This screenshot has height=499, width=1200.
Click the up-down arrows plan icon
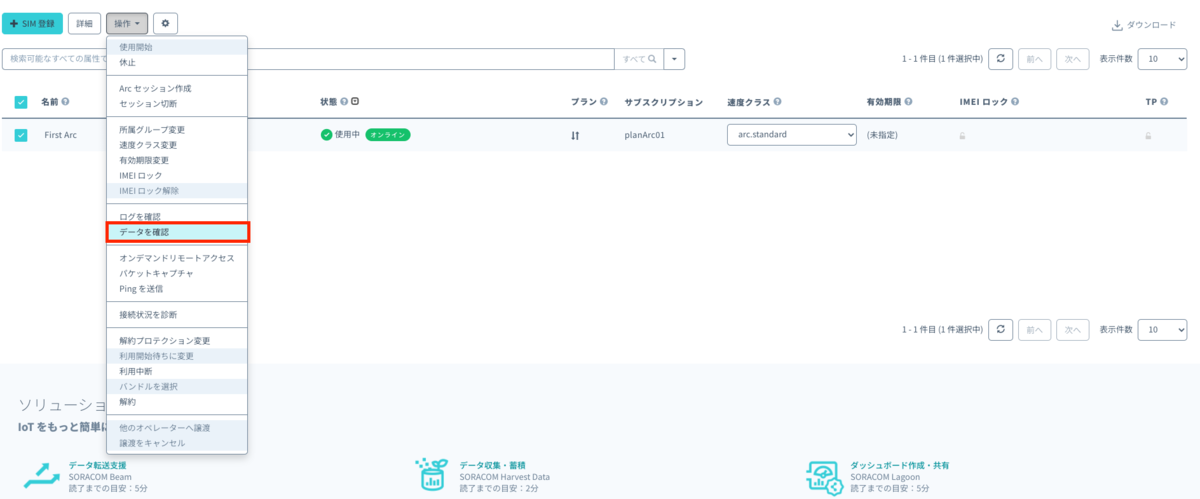[575, 135]
